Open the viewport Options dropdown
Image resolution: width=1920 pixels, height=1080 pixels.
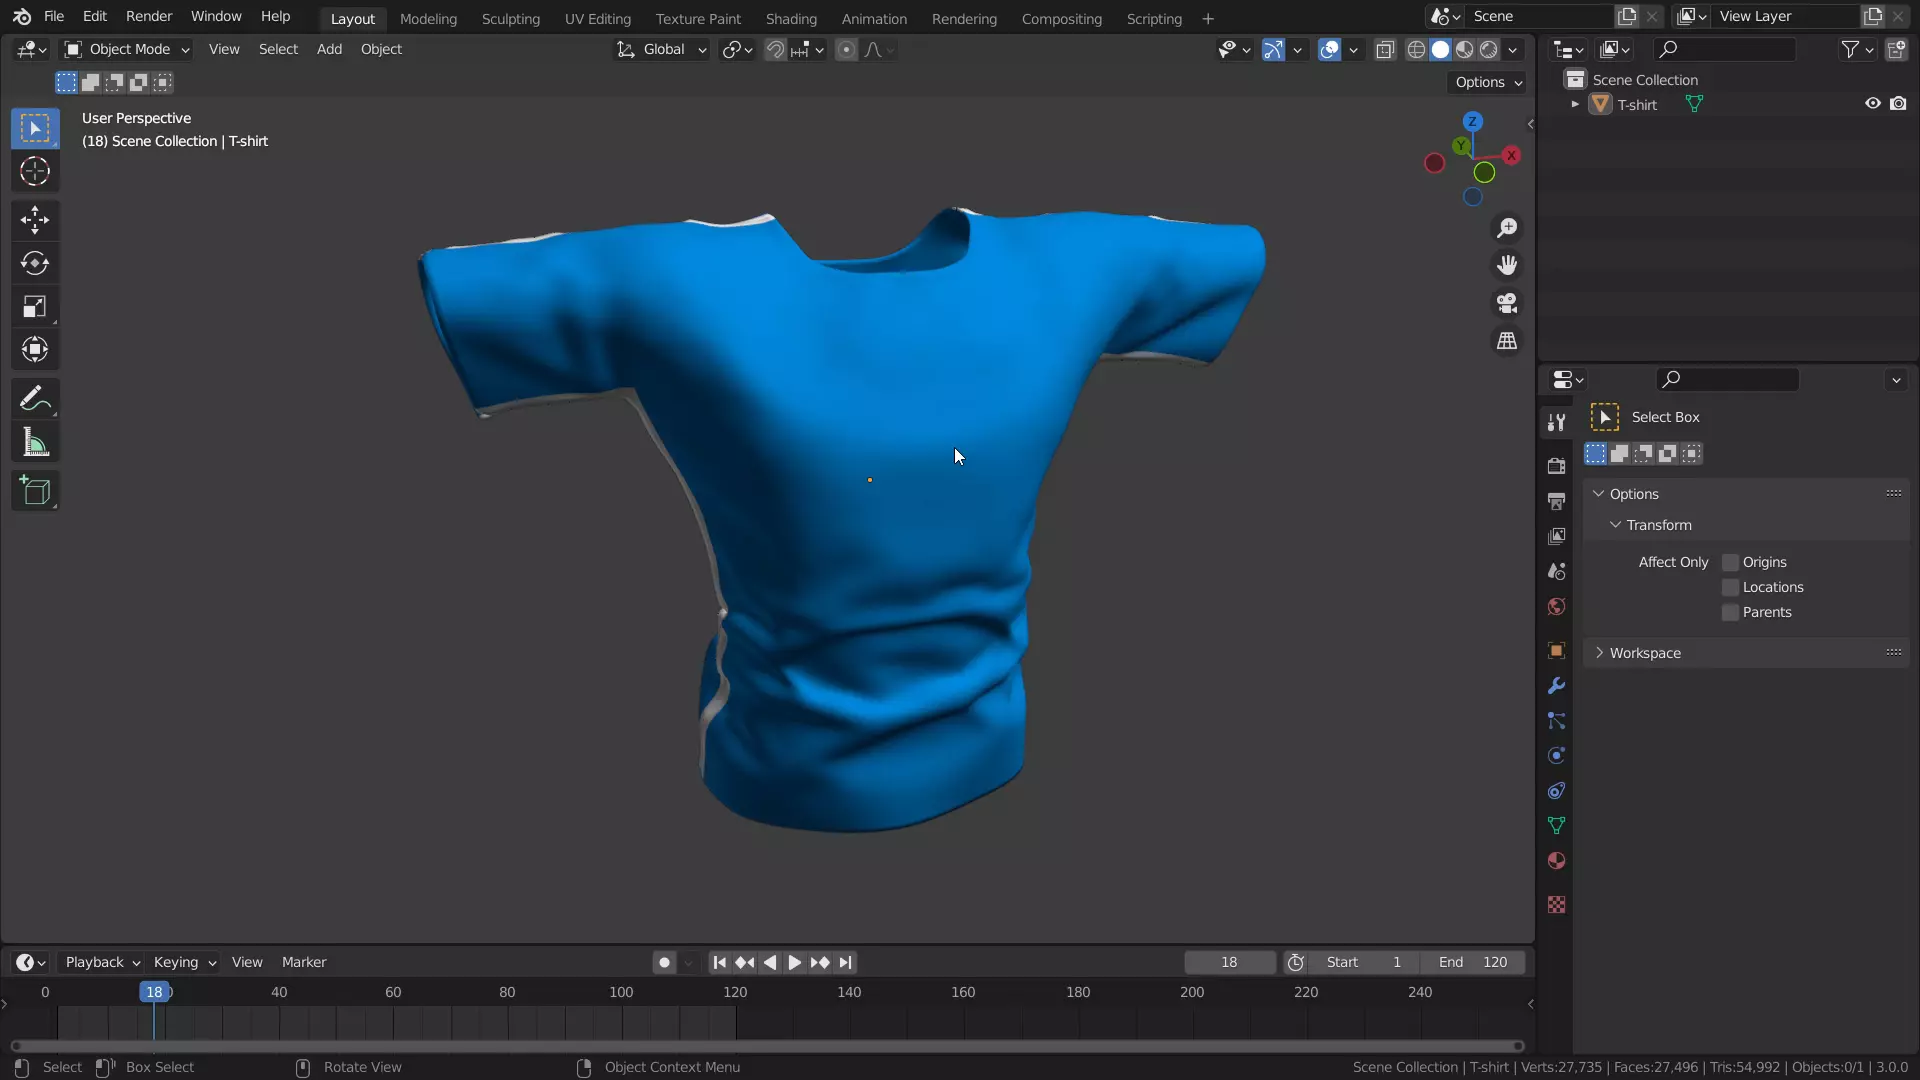tap(1488, 82)
